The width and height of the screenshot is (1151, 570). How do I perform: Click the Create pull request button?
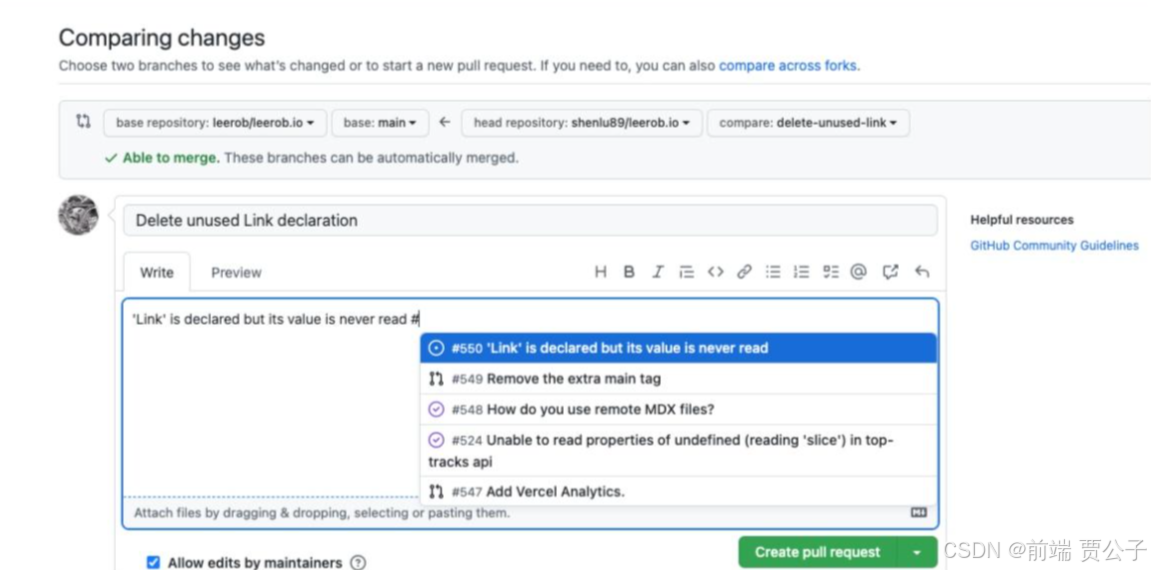coord(818,552)
